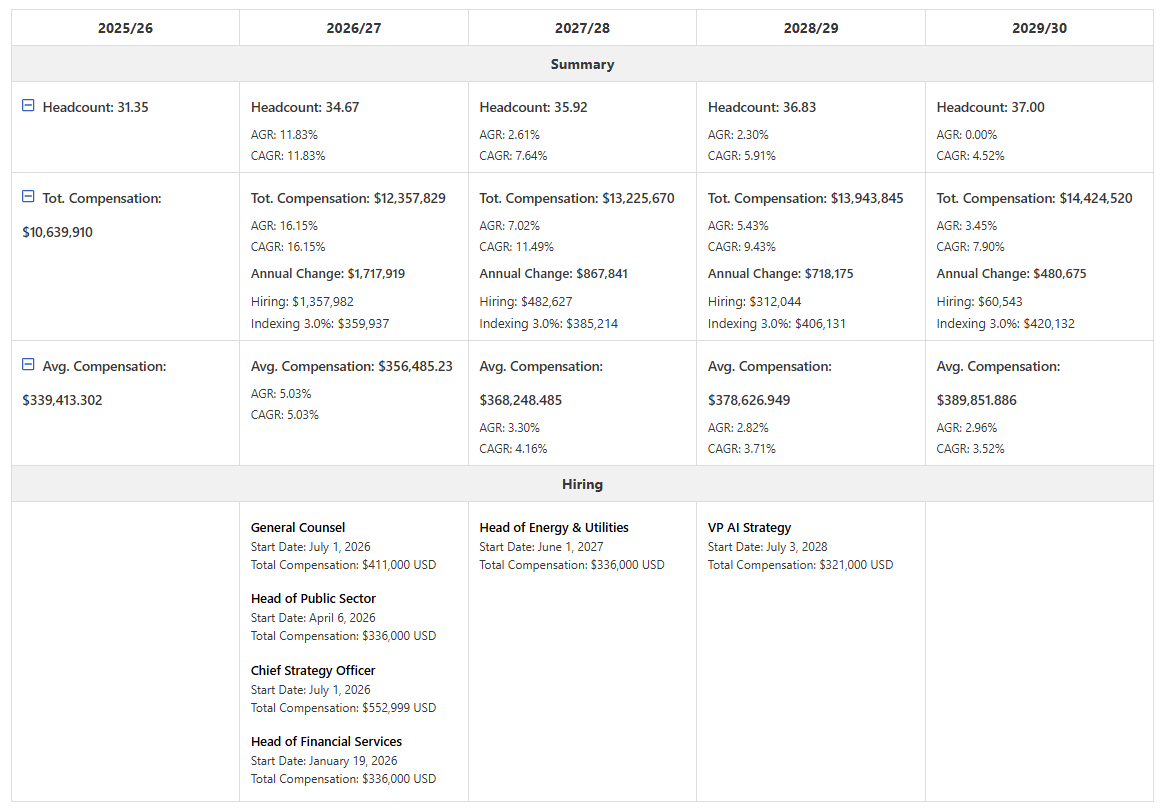Screen dimensions: 1167x811
Task: Select the 2026/27 column header
Action: click(354, 28)
